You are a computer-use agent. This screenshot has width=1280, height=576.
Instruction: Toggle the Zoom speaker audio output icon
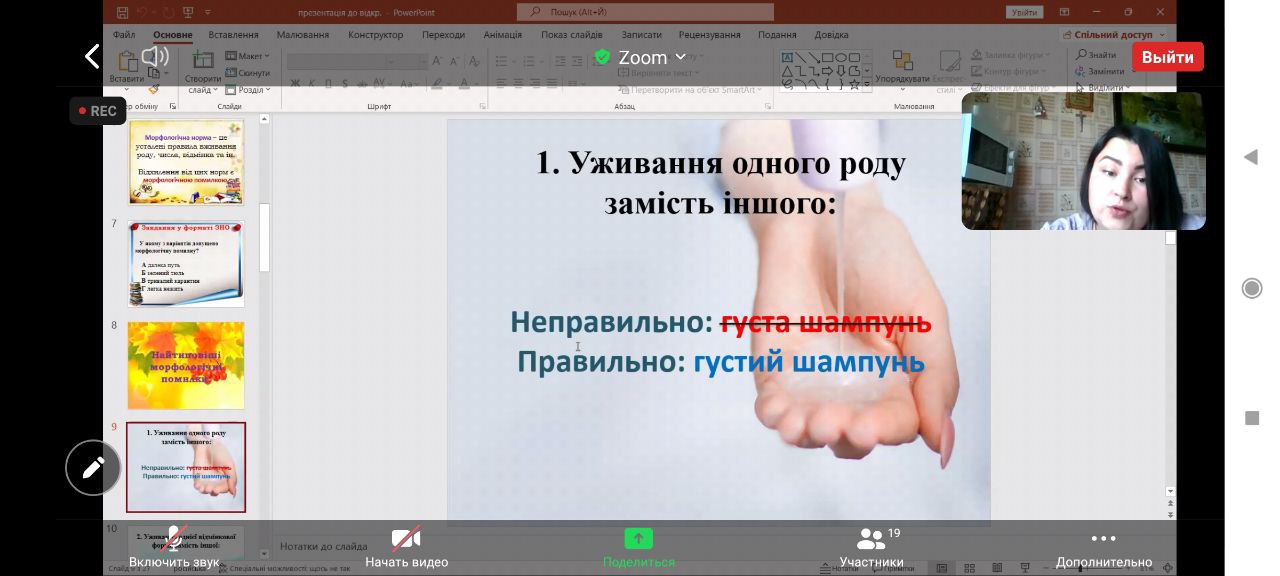(x=155, y=56)
